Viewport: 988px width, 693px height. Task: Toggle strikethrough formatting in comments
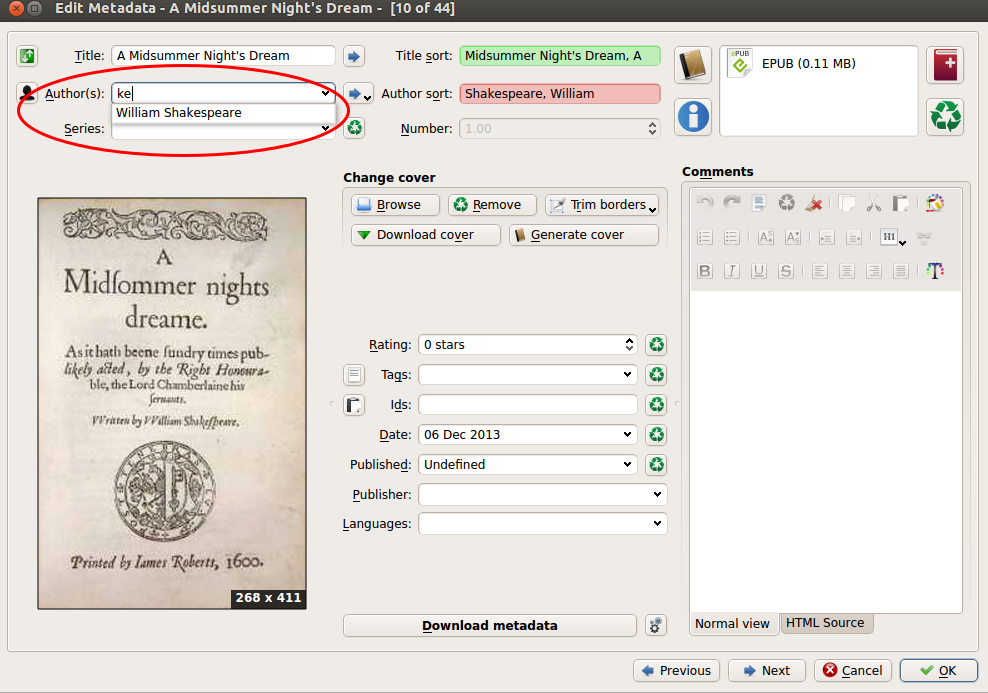786,271
